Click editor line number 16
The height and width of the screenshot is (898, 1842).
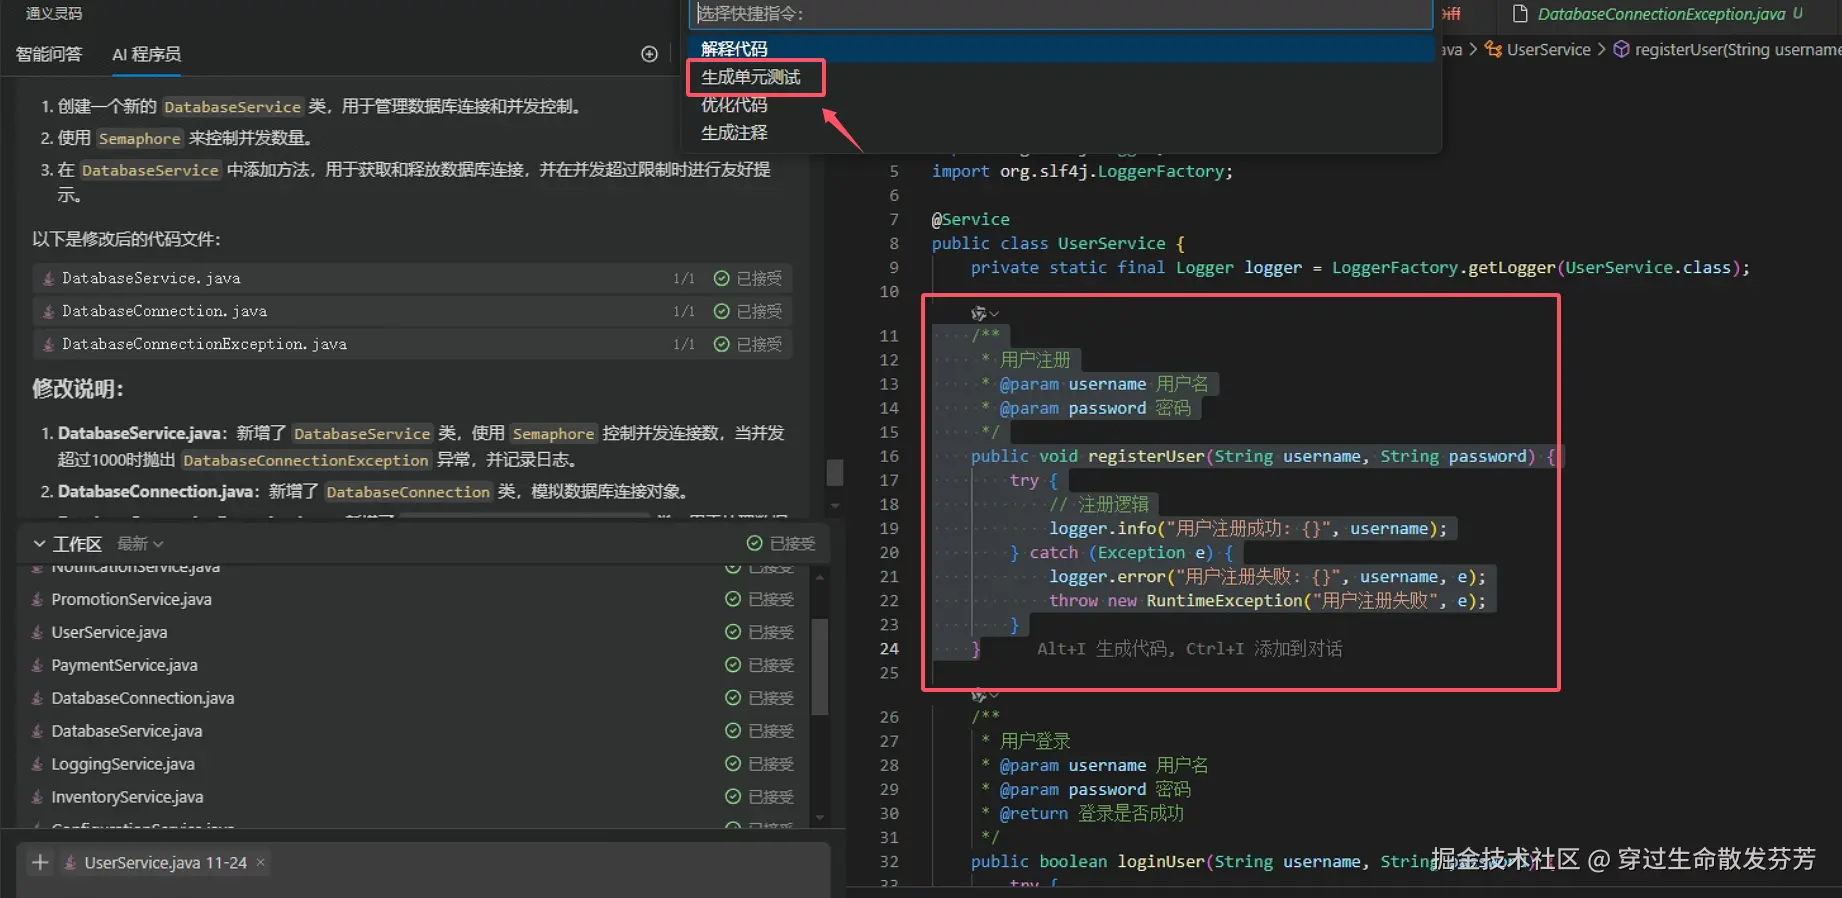point(889,456)
